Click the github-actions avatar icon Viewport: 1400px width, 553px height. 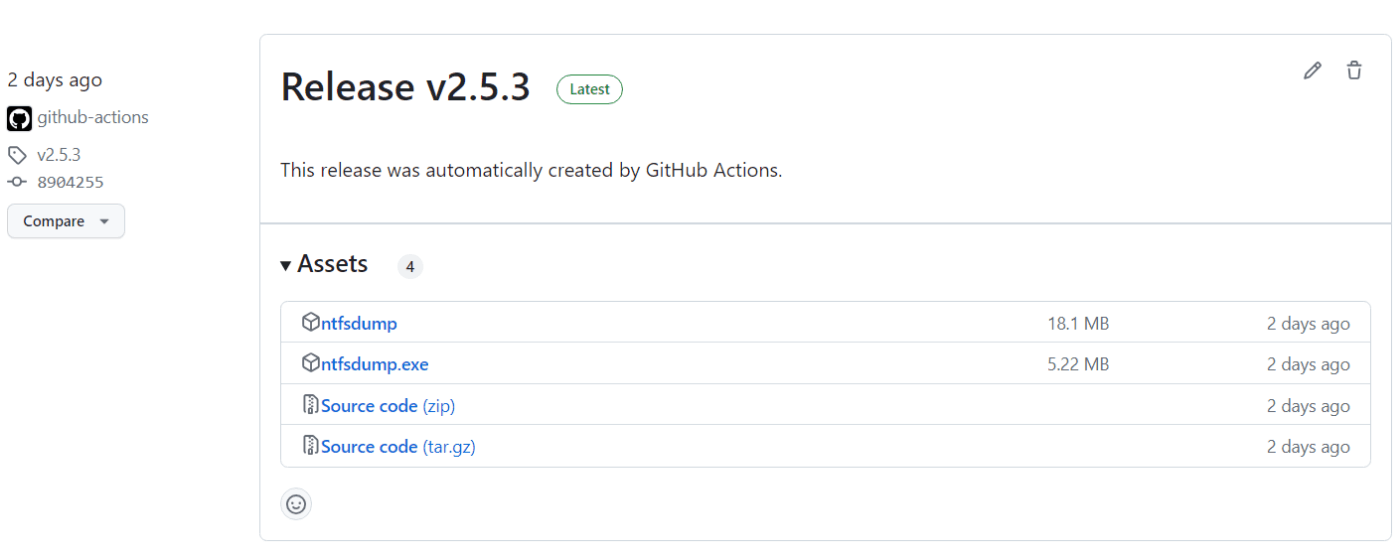[x=19, y=118]
